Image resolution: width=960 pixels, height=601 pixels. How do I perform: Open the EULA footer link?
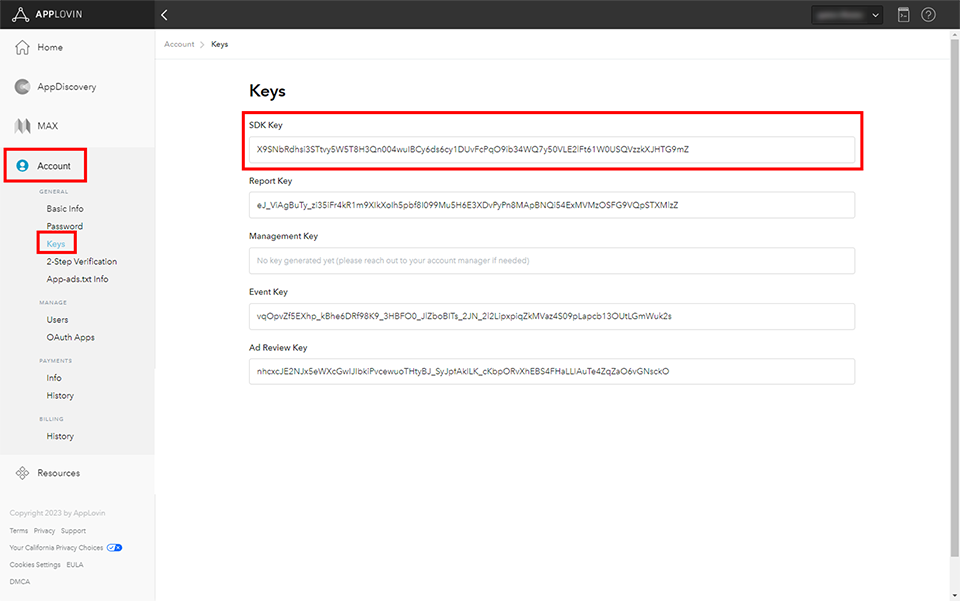pyautogui.click(x=75, y=565)
